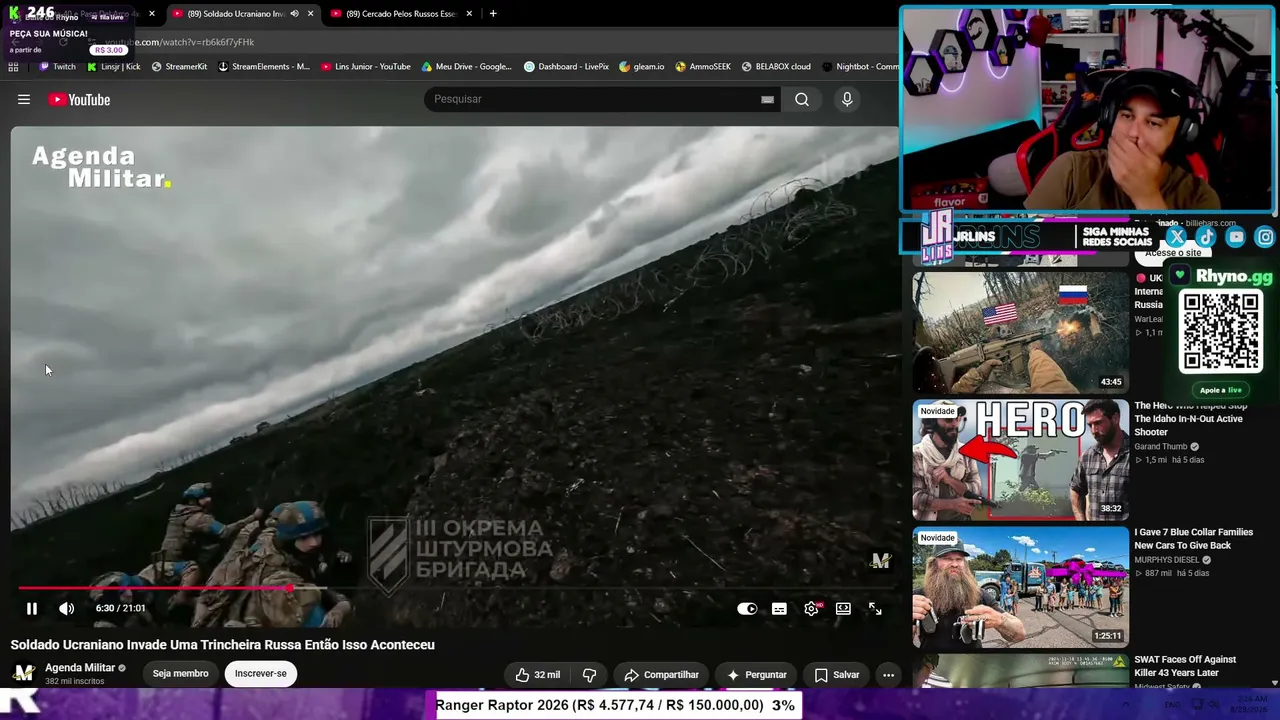Dislike the video
Screen dimensions: 1280x720
point(590,675)
